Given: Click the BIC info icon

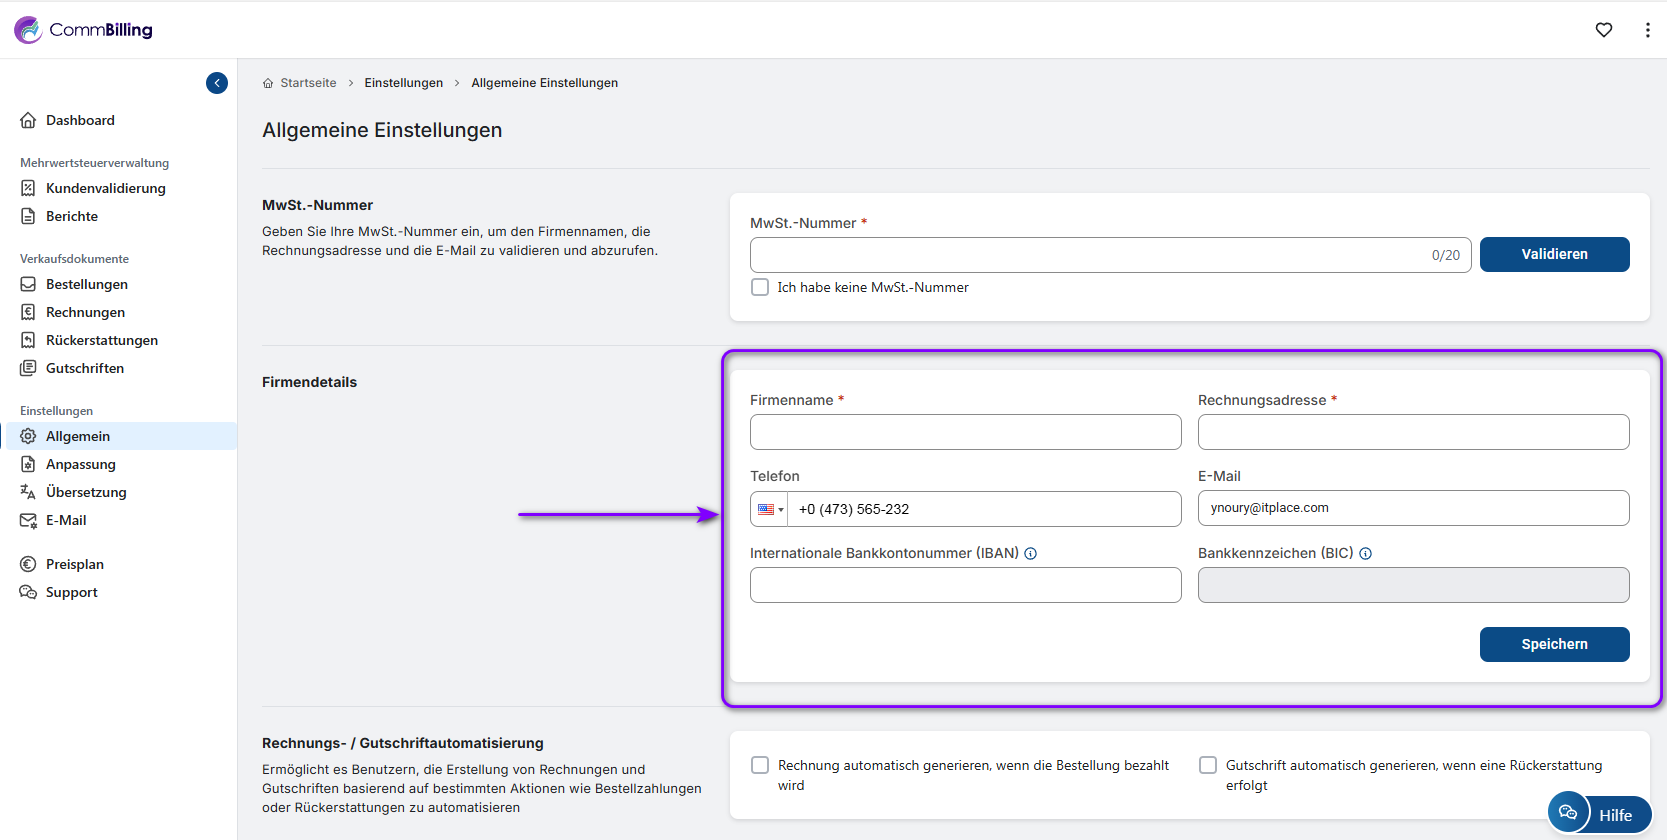Looking at the screenshot, I should [1365, 553].
